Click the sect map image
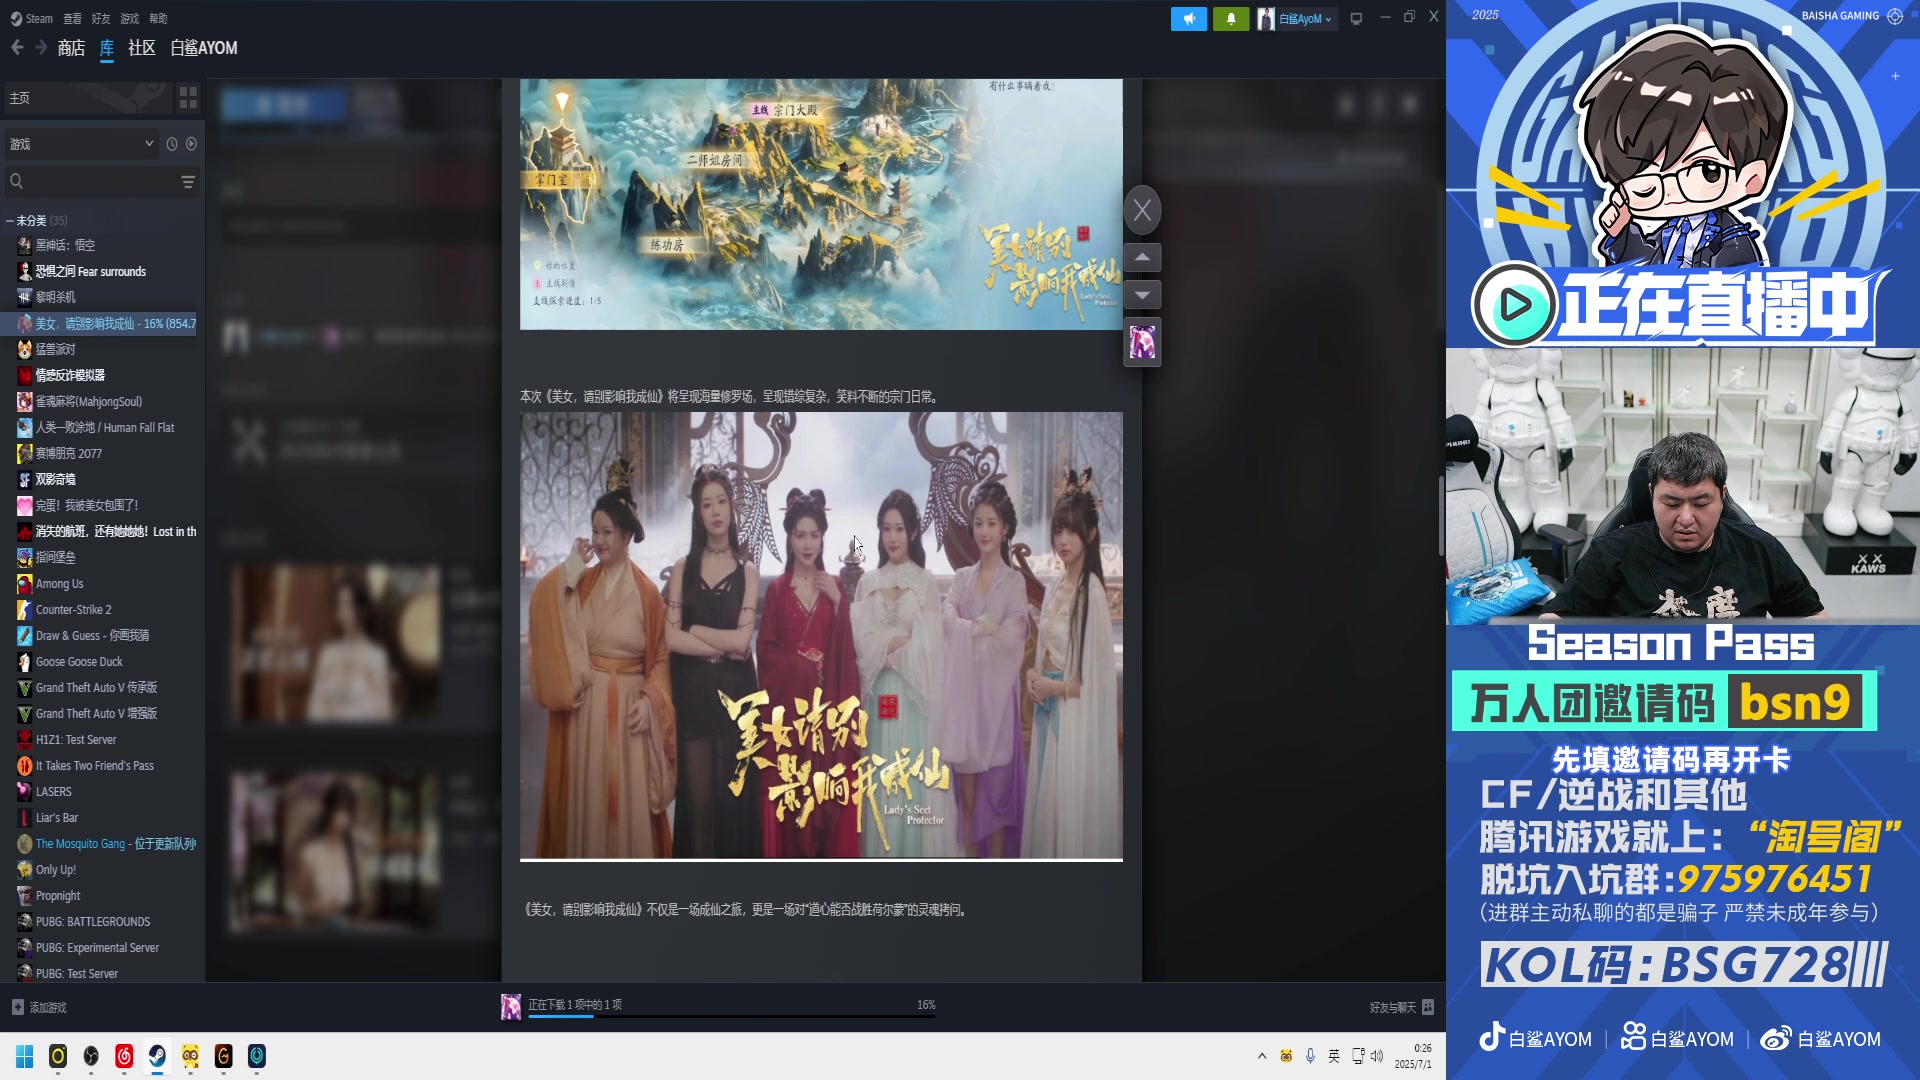1920x1080 pixels. (x=821, y=204)
